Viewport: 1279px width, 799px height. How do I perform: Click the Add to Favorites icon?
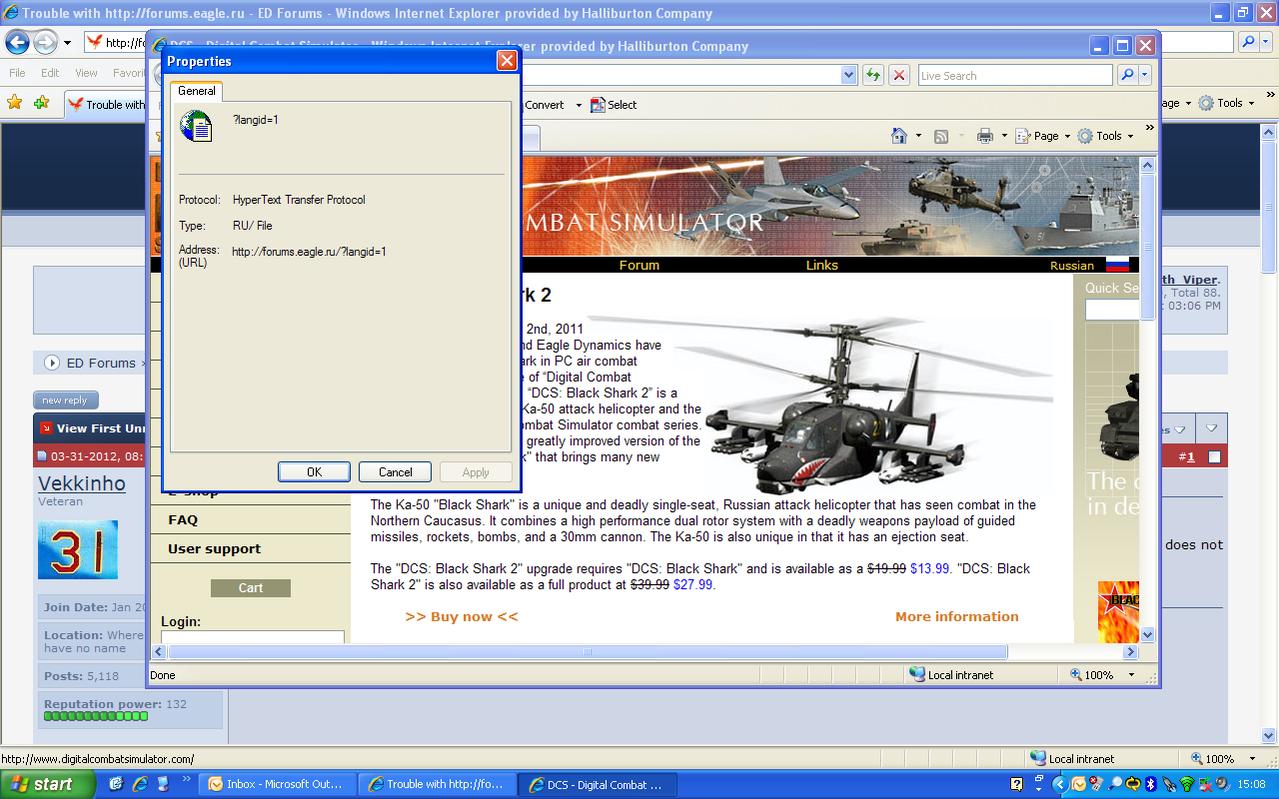click(x=41, y=103)
